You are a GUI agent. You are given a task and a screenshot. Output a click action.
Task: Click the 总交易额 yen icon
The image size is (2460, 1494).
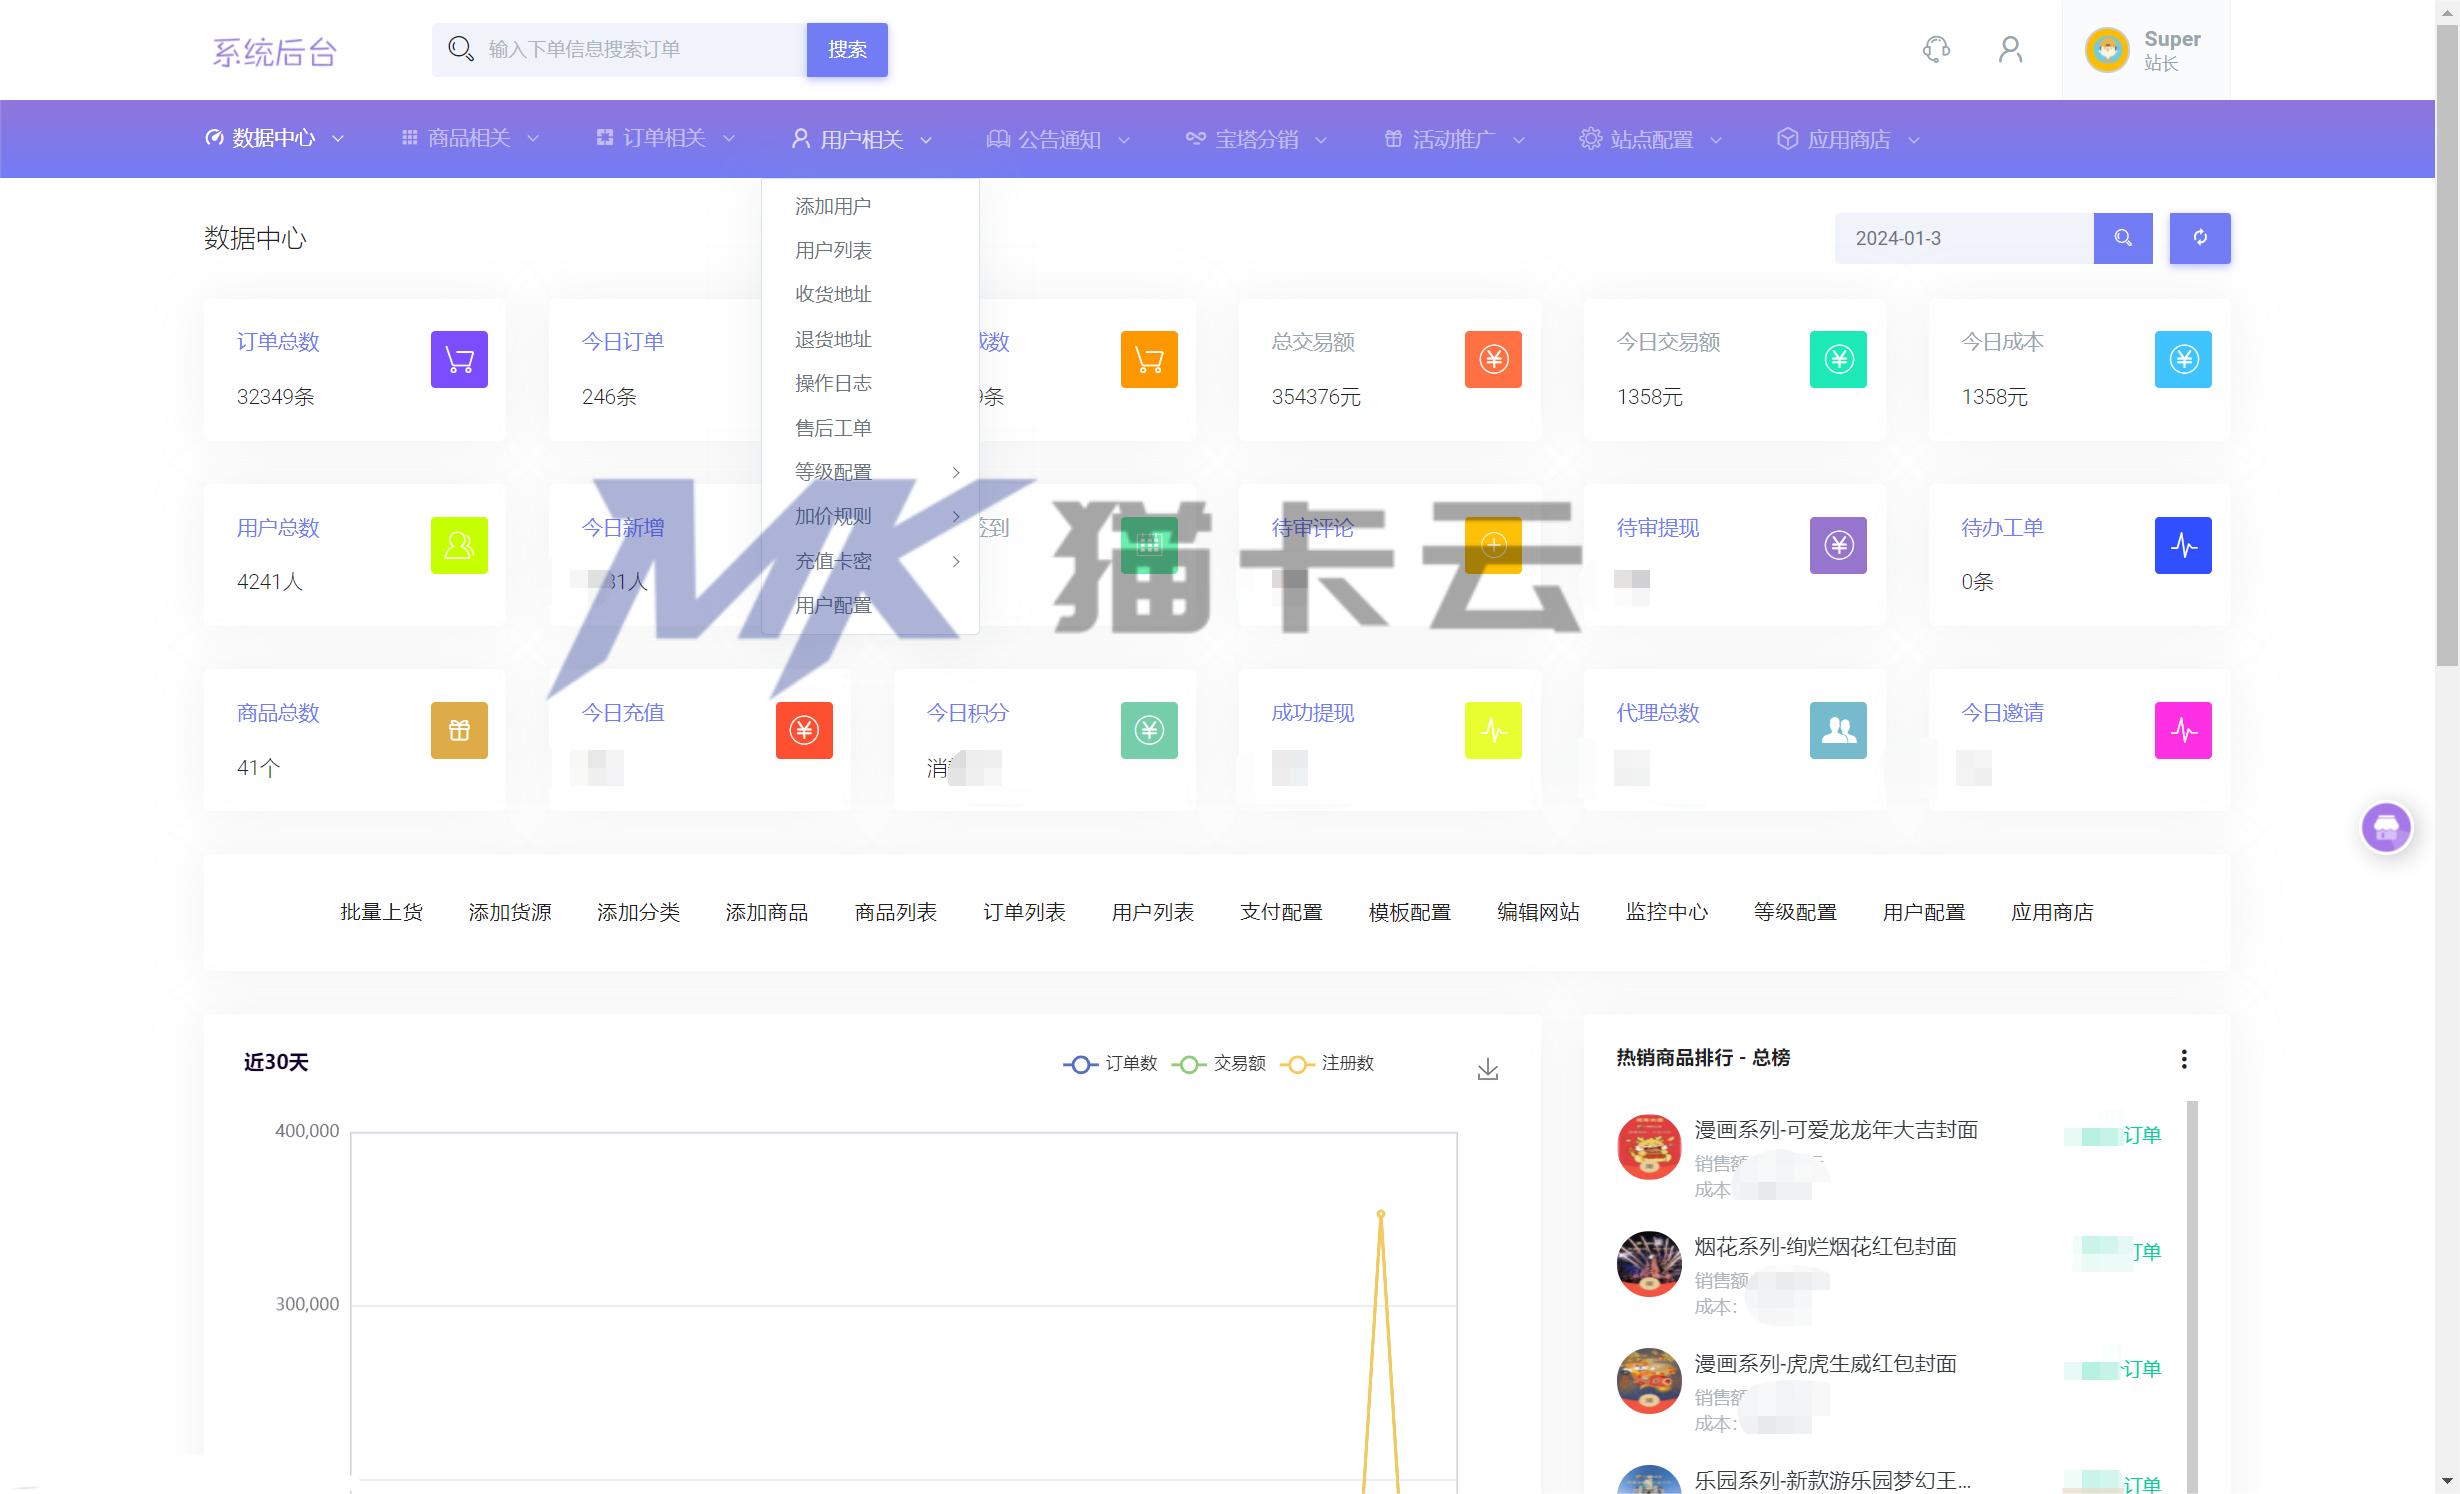coord(1493,359)
